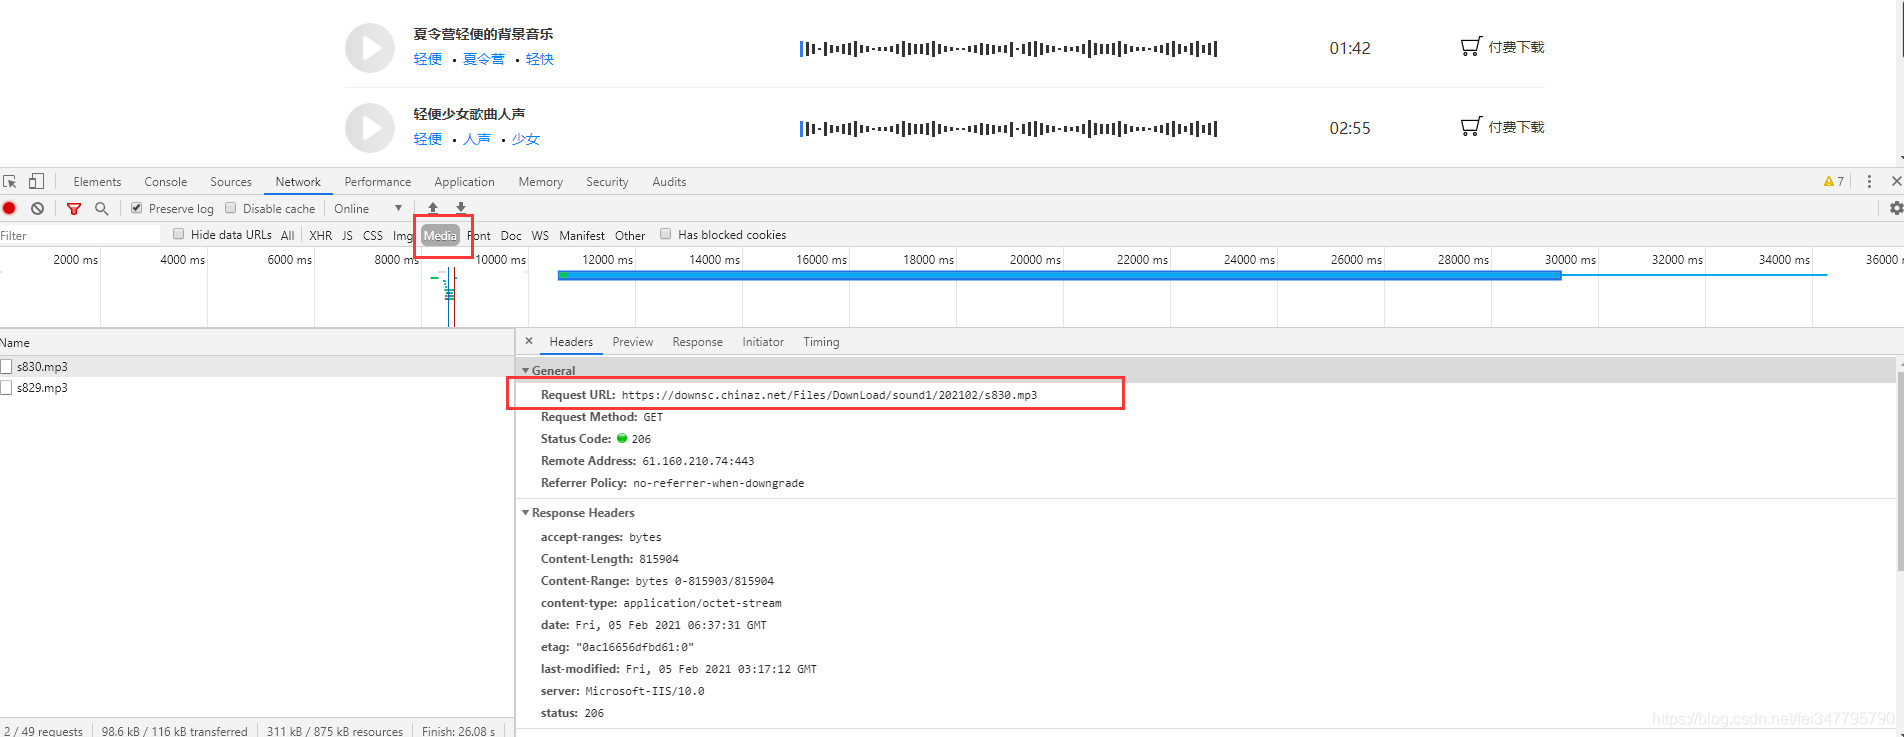
Task: Click the import HAR upload arrow
Action: 433,208
